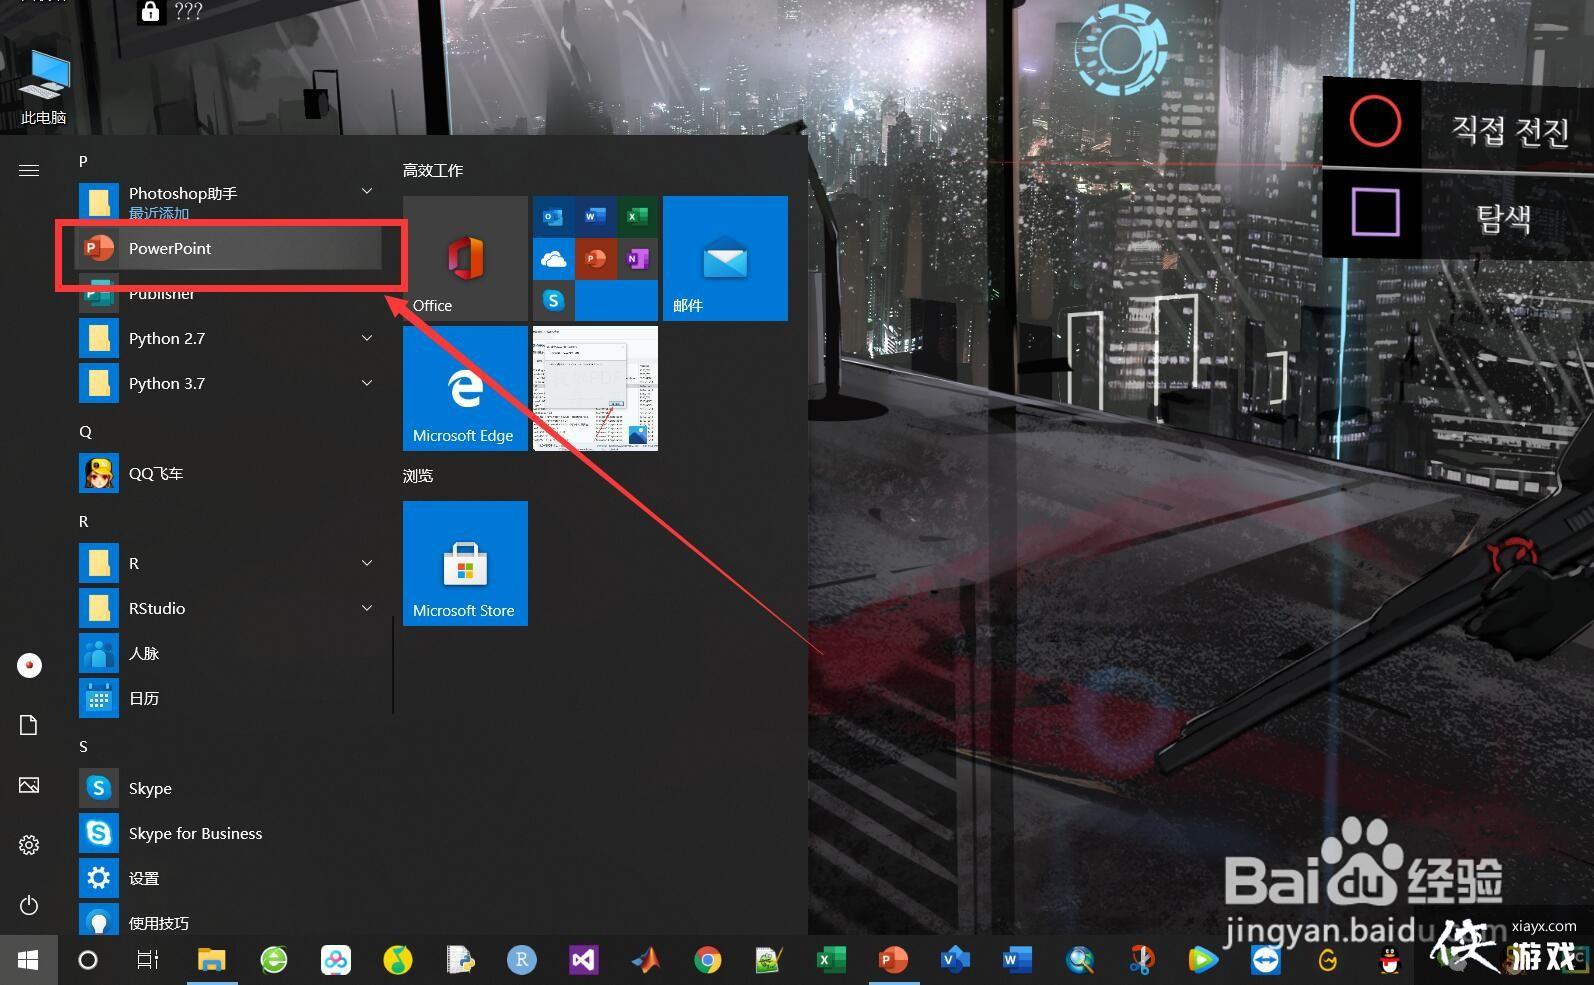Open Publisher in the Start menu list

229,293
